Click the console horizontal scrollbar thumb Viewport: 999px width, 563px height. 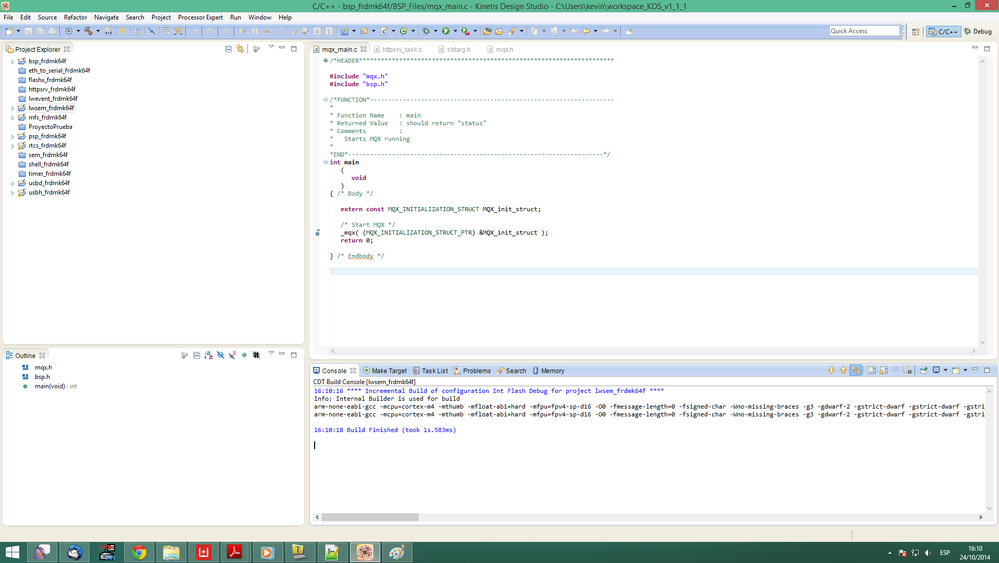point(370,517)
